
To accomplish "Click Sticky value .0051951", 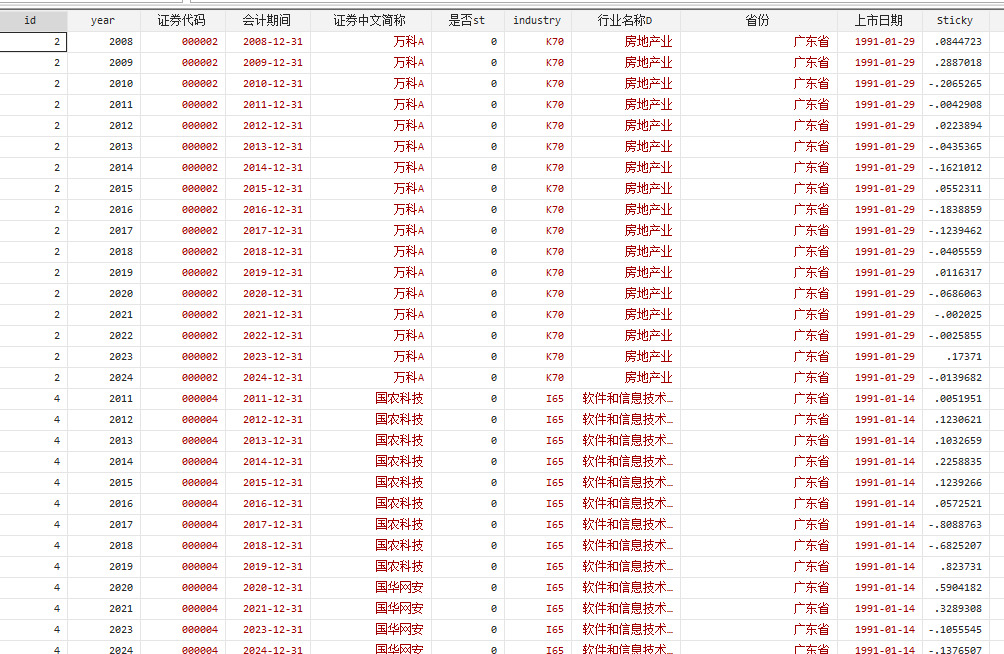I will (958, 399).
